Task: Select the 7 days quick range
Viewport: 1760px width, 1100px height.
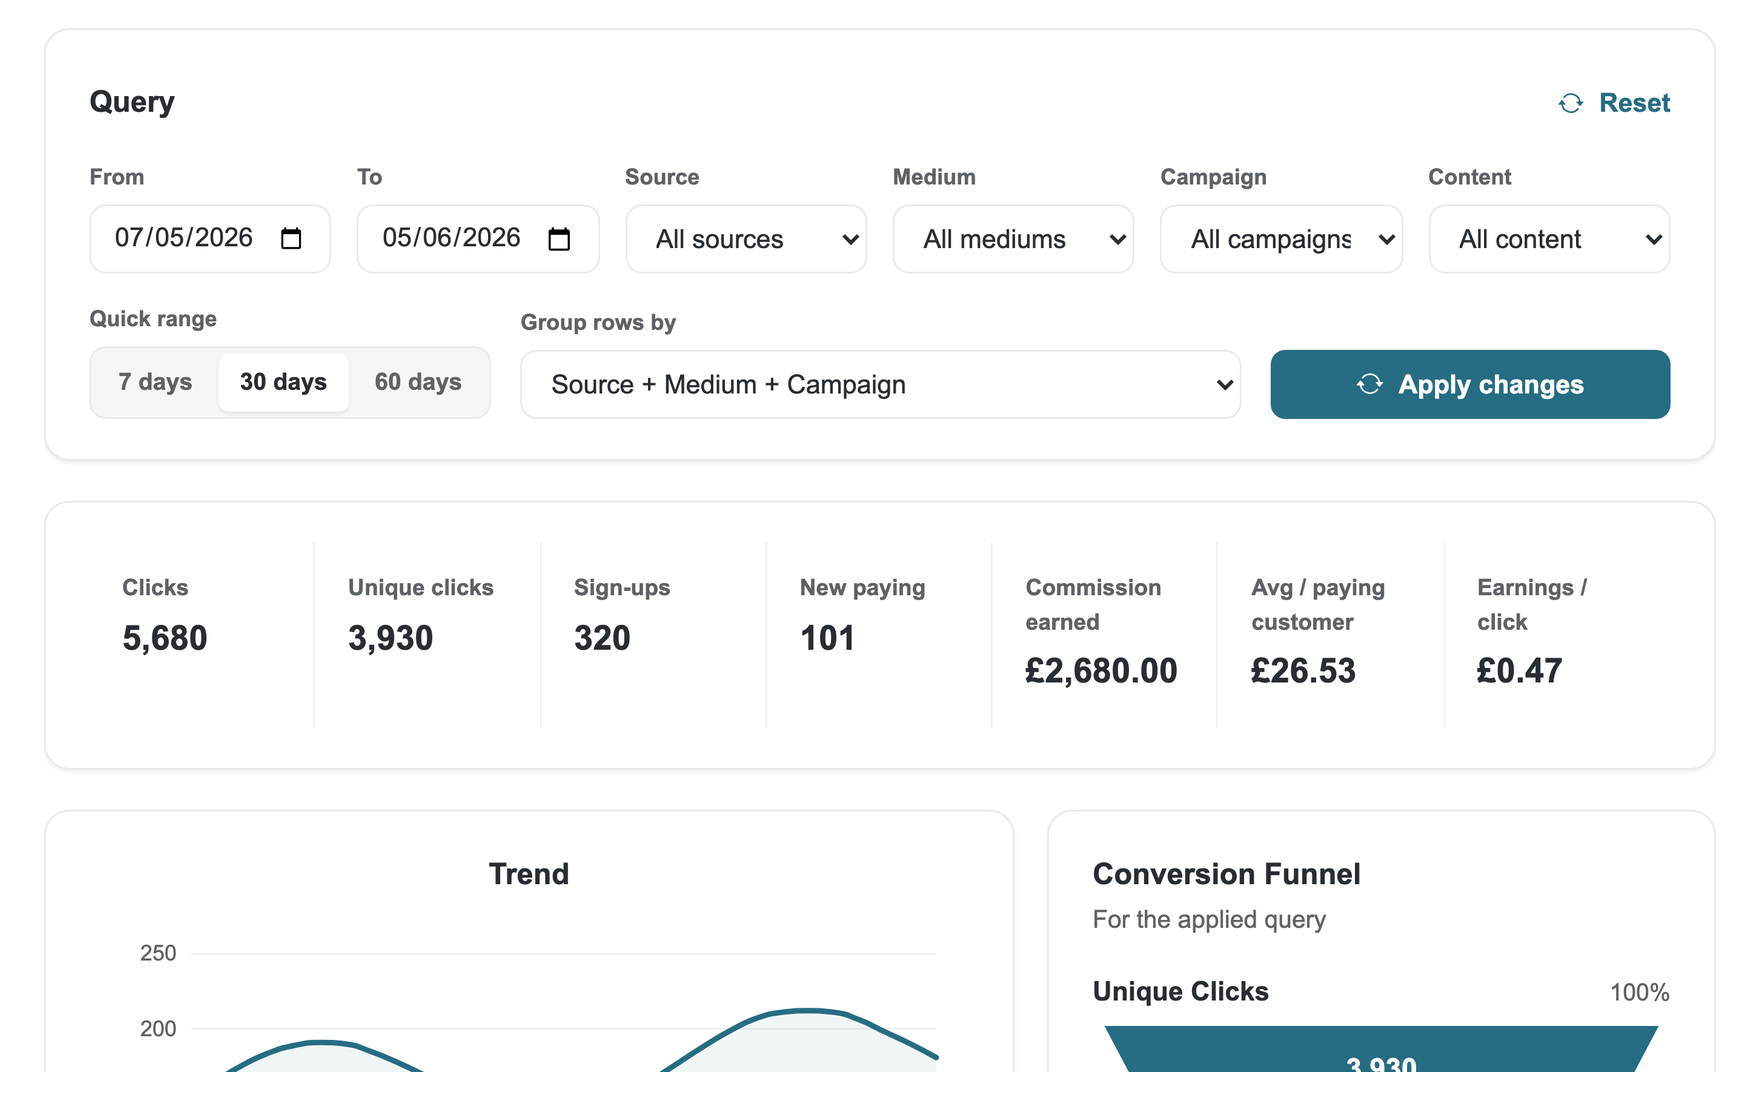Action: point(155,382)
